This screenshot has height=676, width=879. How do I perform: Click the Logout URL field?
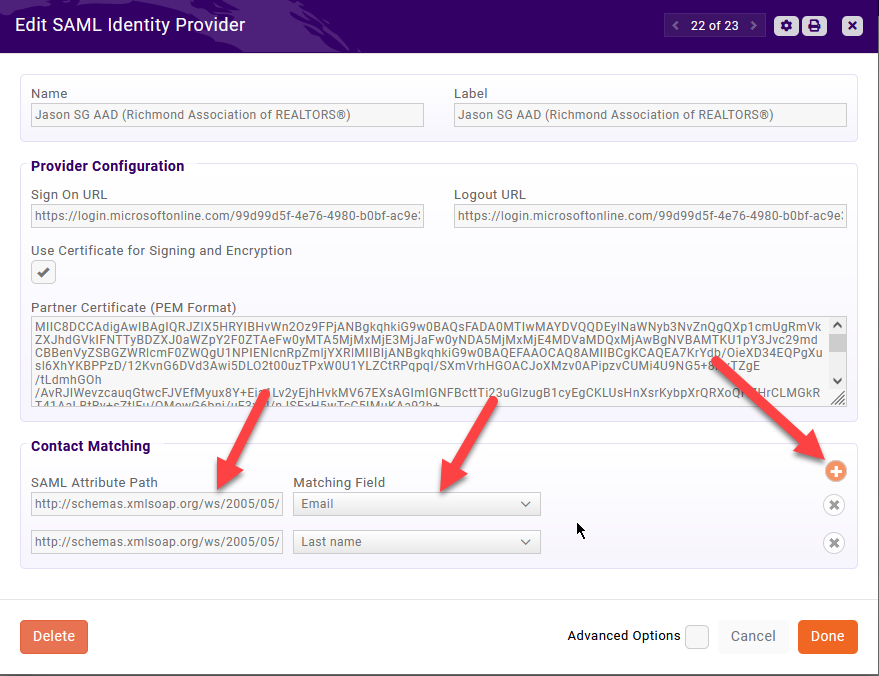pyautogui.click(x=649, y=216)
